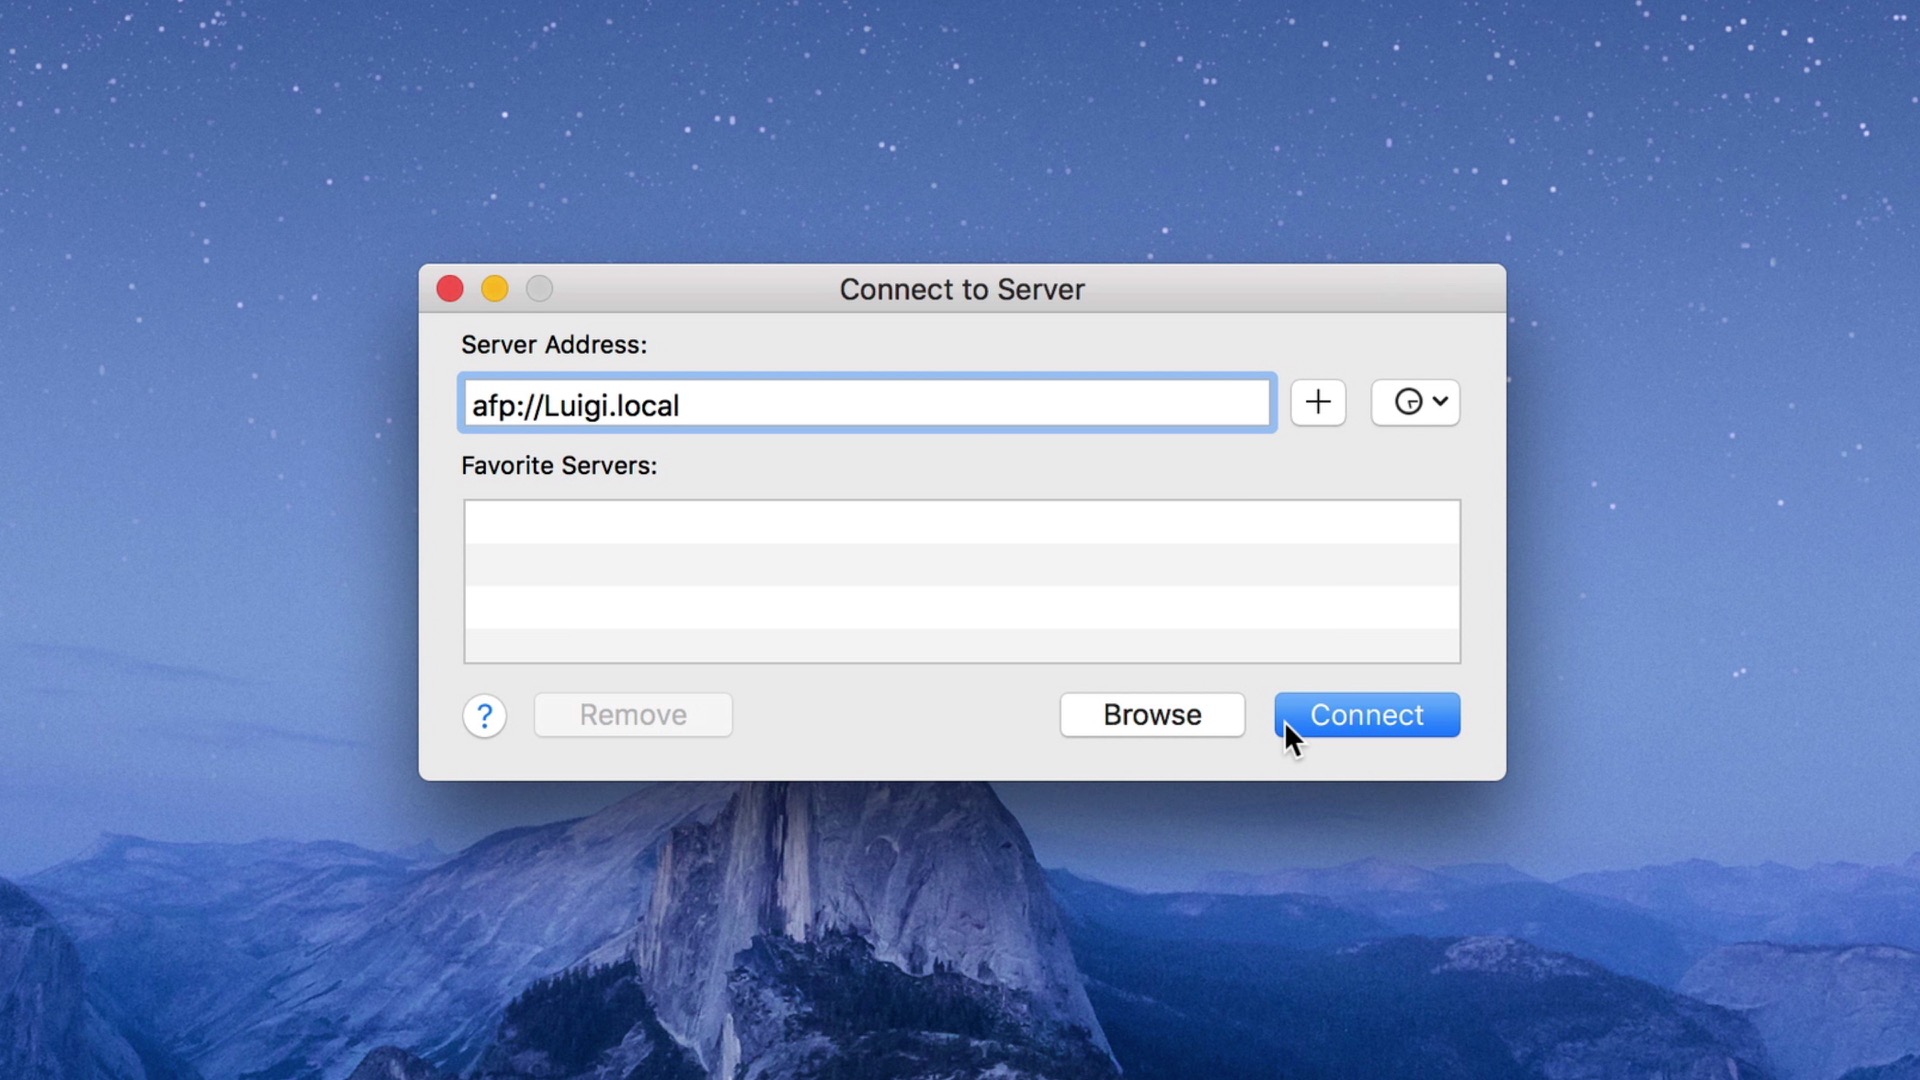This screenshot has width=1920, height=1080.
Task: Expand the recent servers dropdown chevron
Action: 1440,402
